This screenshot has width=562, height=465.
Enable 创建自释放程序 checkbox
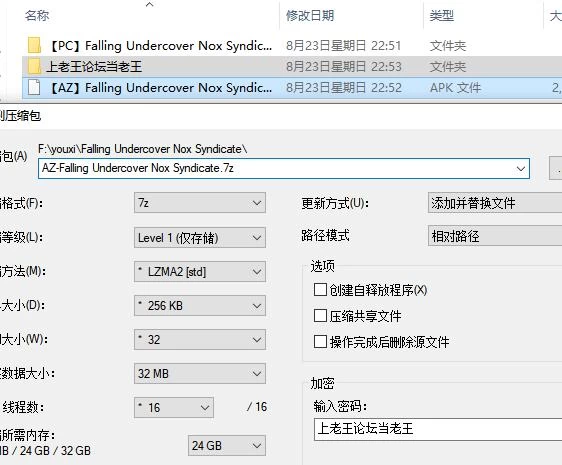(320, 290)
